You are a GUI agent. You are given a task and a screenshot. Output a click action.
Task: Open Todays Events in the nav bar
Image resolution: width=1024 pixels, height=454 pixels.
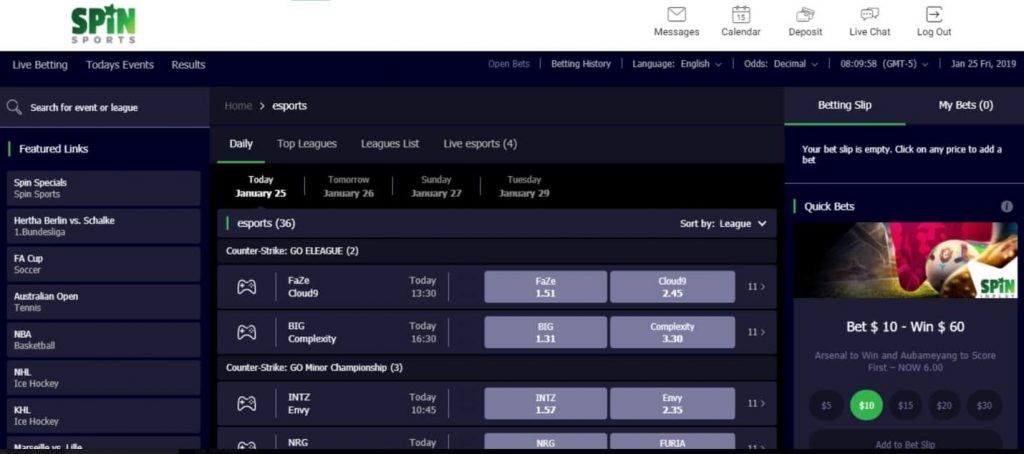point(120,65)
